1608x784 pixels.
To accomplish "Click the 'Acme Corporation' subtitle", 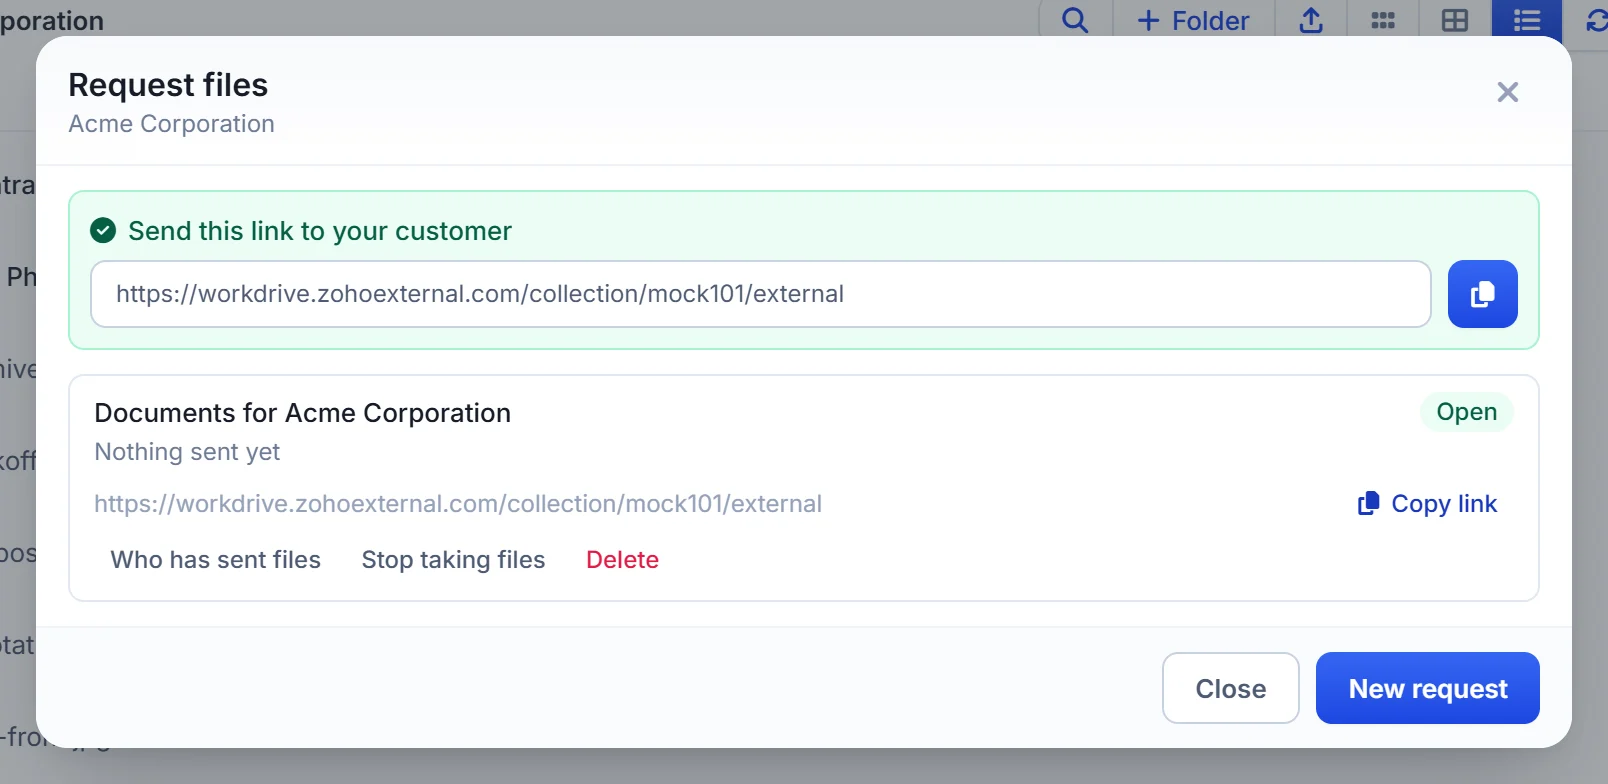I will coord(171,124).
